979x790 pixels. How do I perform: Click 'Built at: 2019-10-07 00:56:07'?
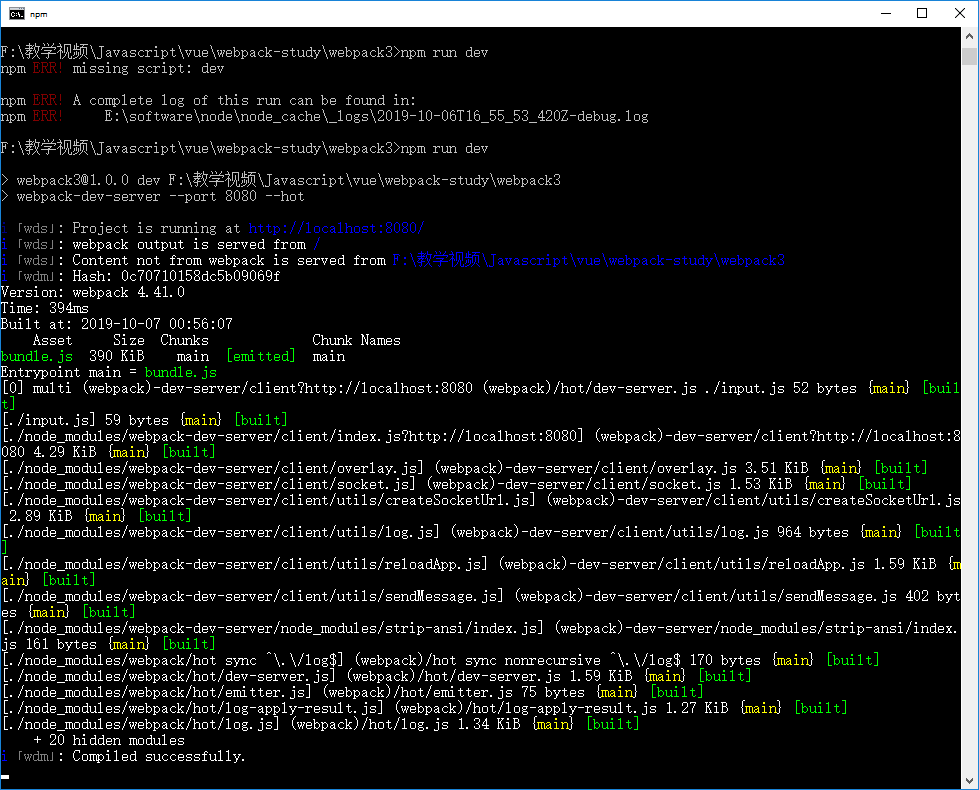tap(117, 324)
